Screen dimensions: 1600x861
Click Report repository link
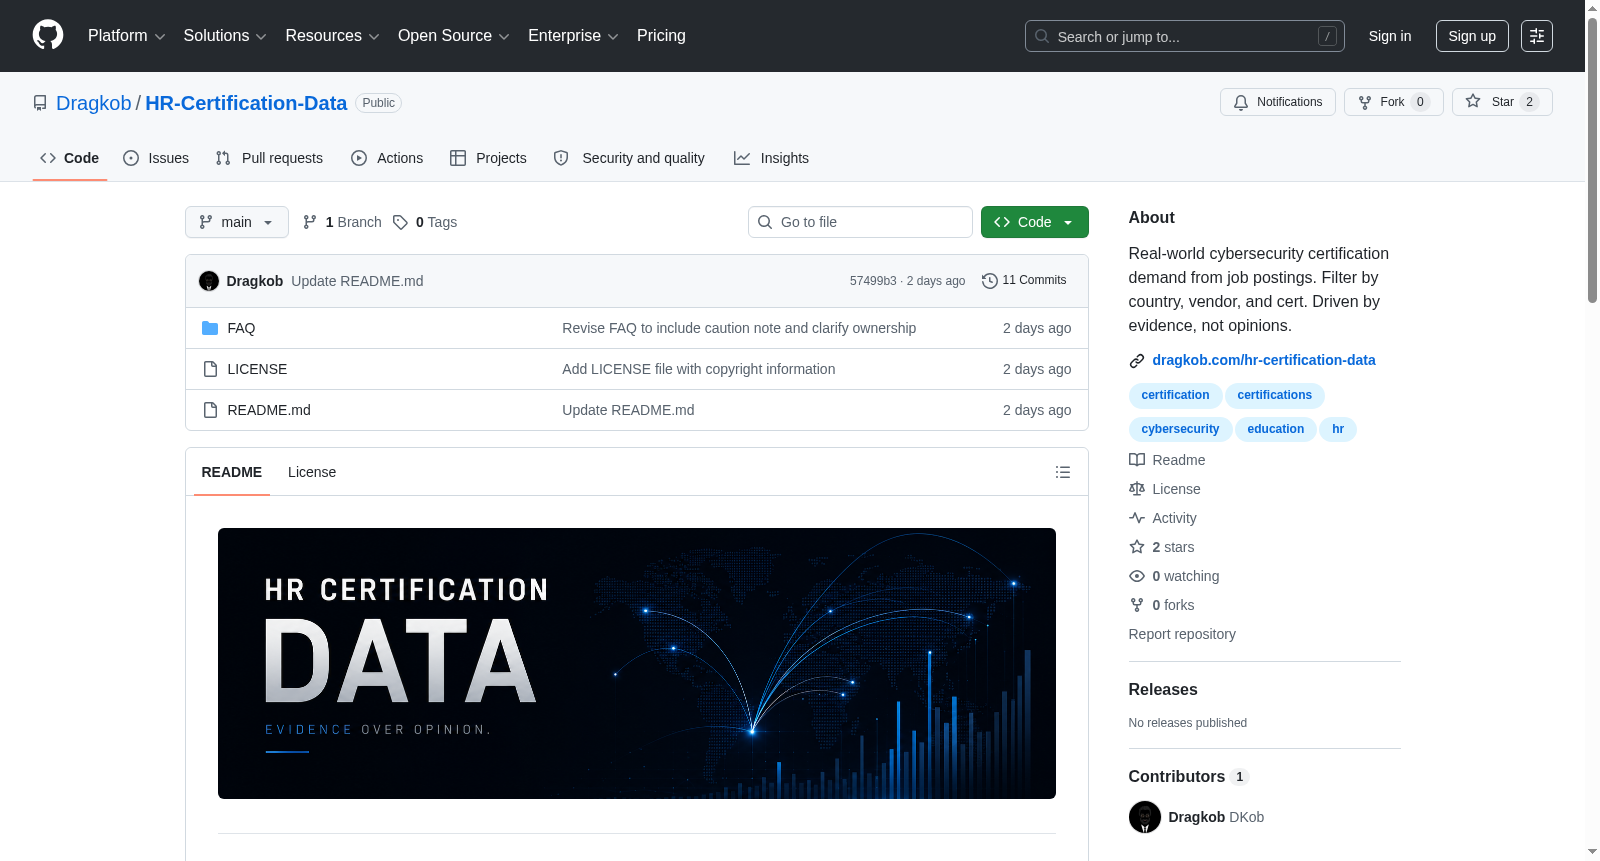[x=1182, y=634]
